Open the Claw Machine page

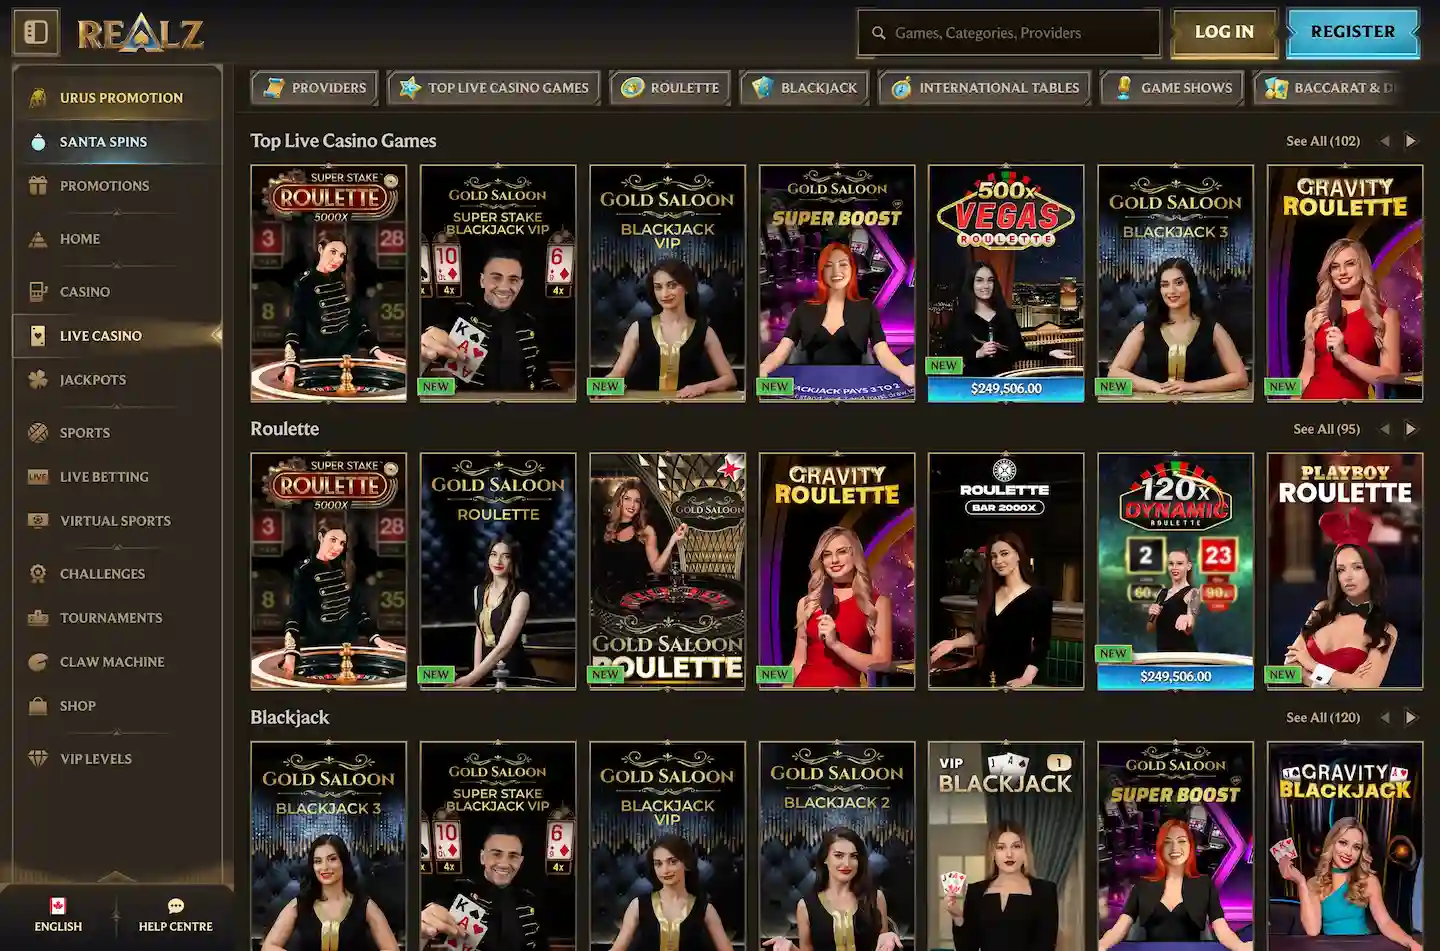[111, 661]
